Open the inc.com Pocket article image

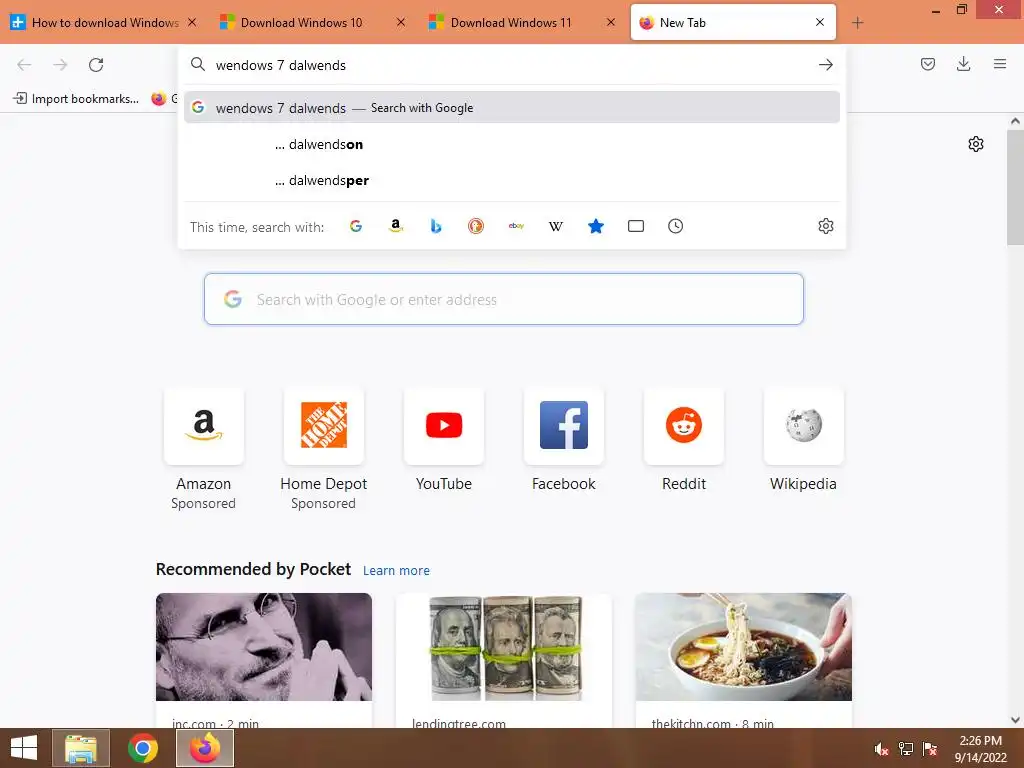[264, 647]
